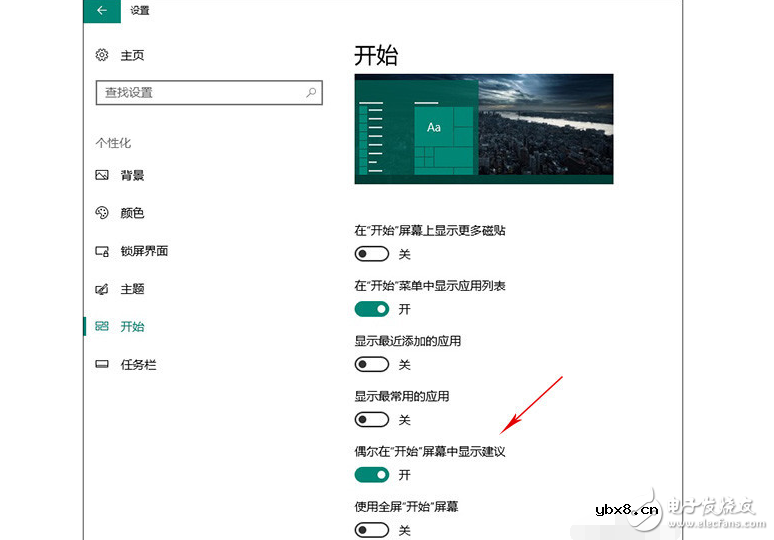Click the 主题 brush icon
Screen dimensions: 774x540
(102, 289)
